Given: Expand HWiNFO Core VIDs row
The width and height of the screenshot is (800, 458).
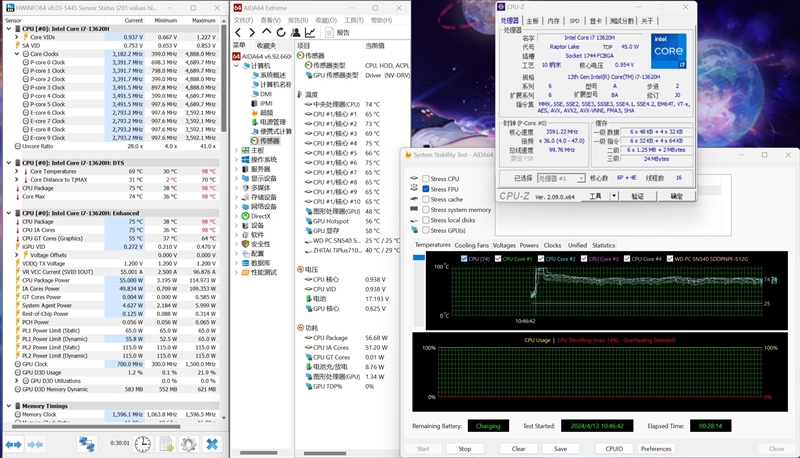Looking at the screenshot, I should (x=17, y=37).
